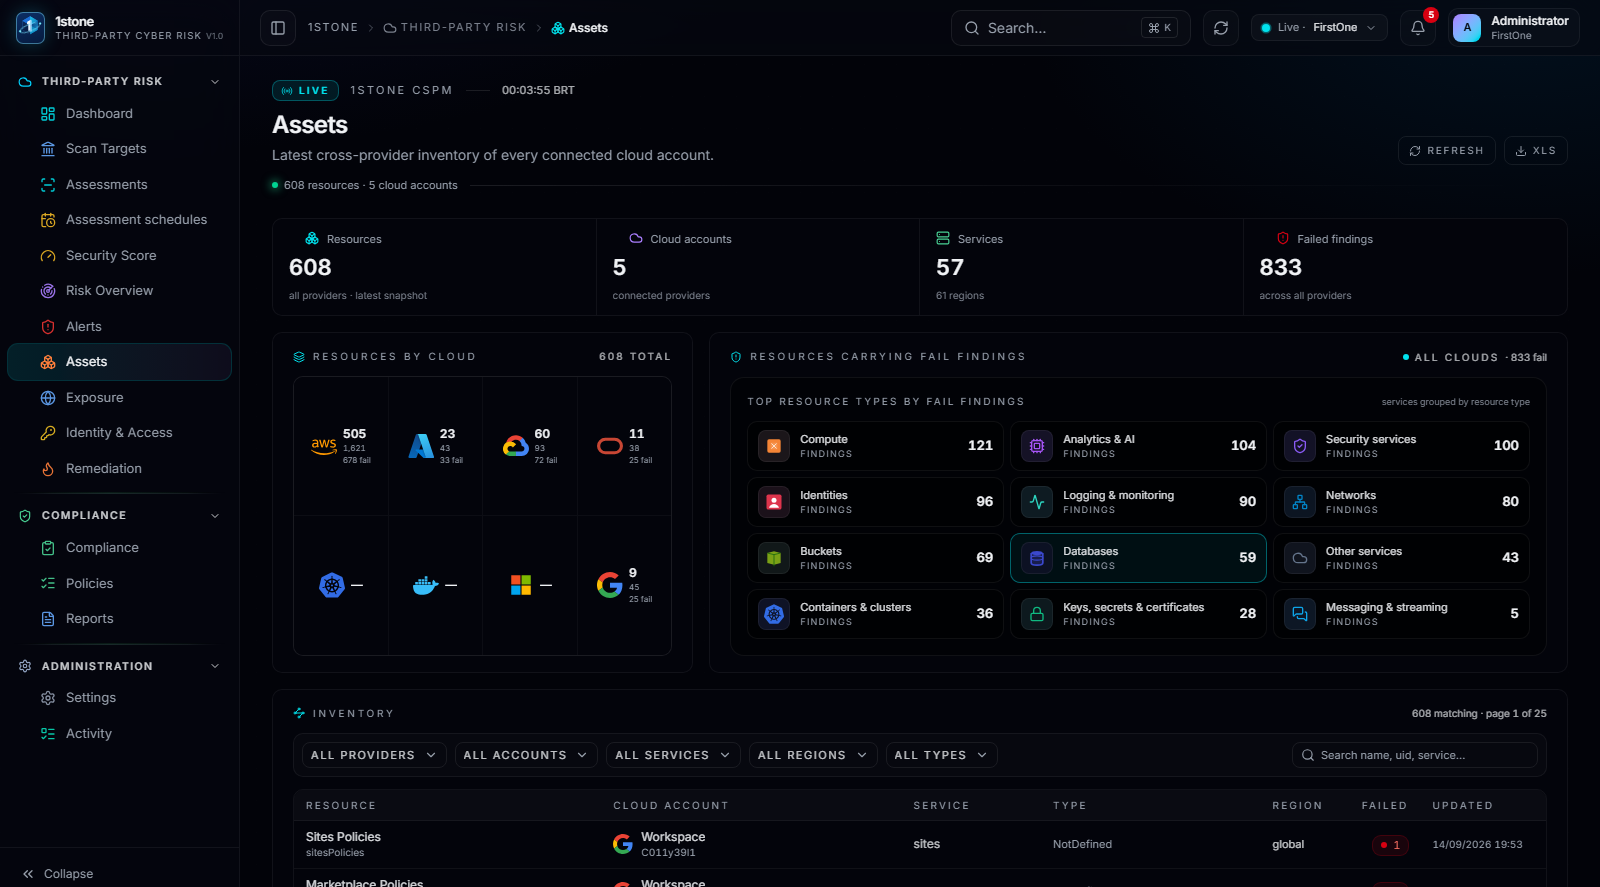Open the Sites Policies inventory row
The image size is (1600, 887).
click(920, 845)
